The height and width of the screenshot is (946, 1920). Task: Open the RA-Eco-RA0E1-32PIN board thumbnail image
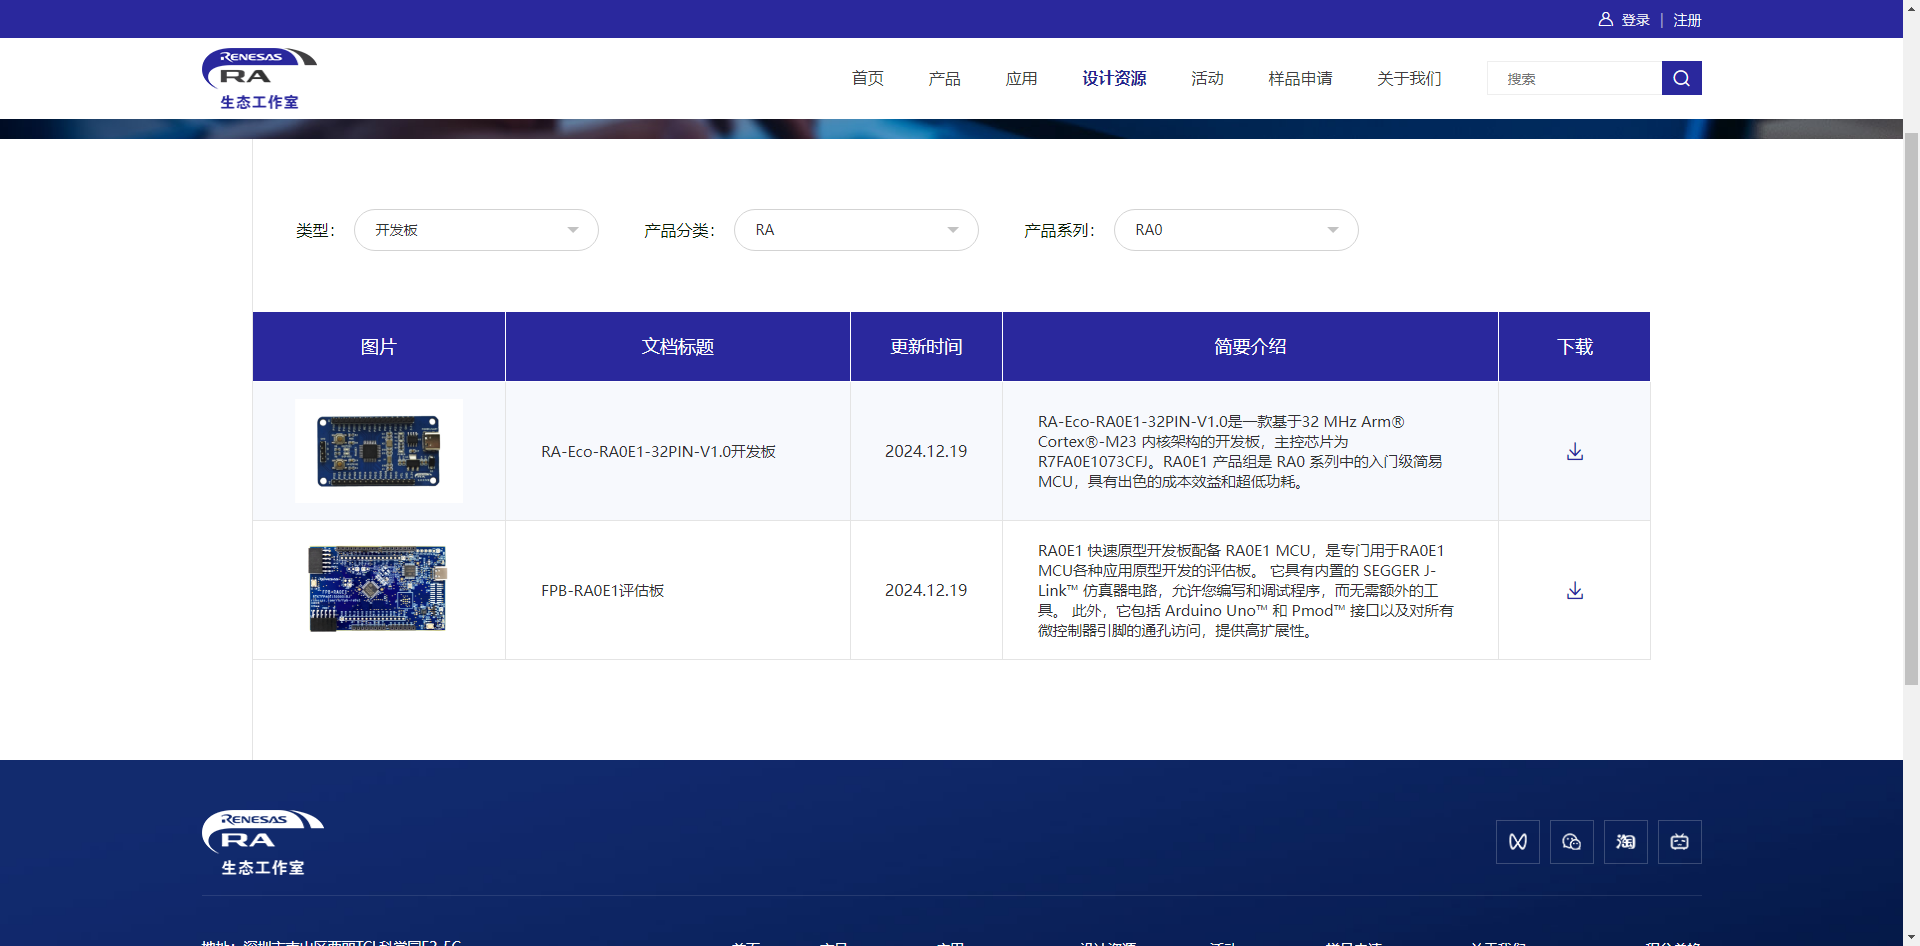coord(378,451)
